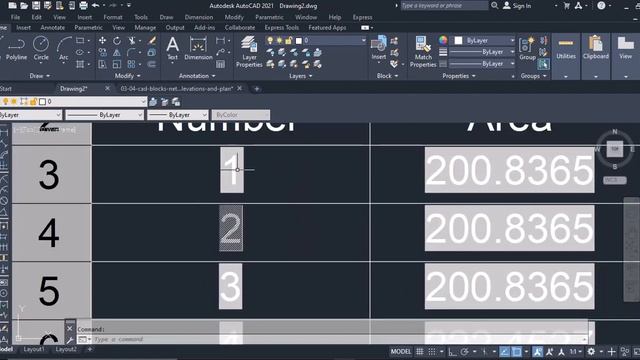Open the ribbon layer dropdown list
Image resolution: width=640 pixels, height=360 pixels.
(363, 40)
